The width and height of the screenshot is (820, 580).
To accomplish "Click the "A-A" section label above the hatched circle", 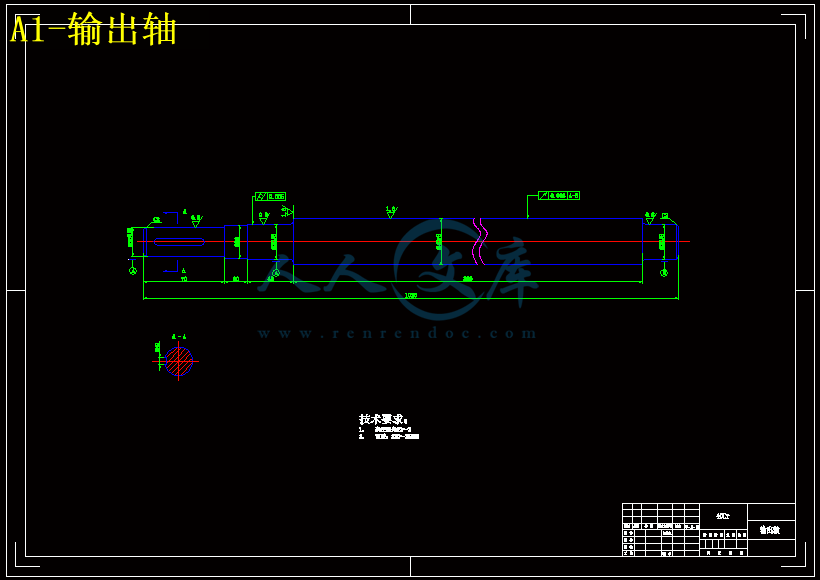I will click(179, 337).
